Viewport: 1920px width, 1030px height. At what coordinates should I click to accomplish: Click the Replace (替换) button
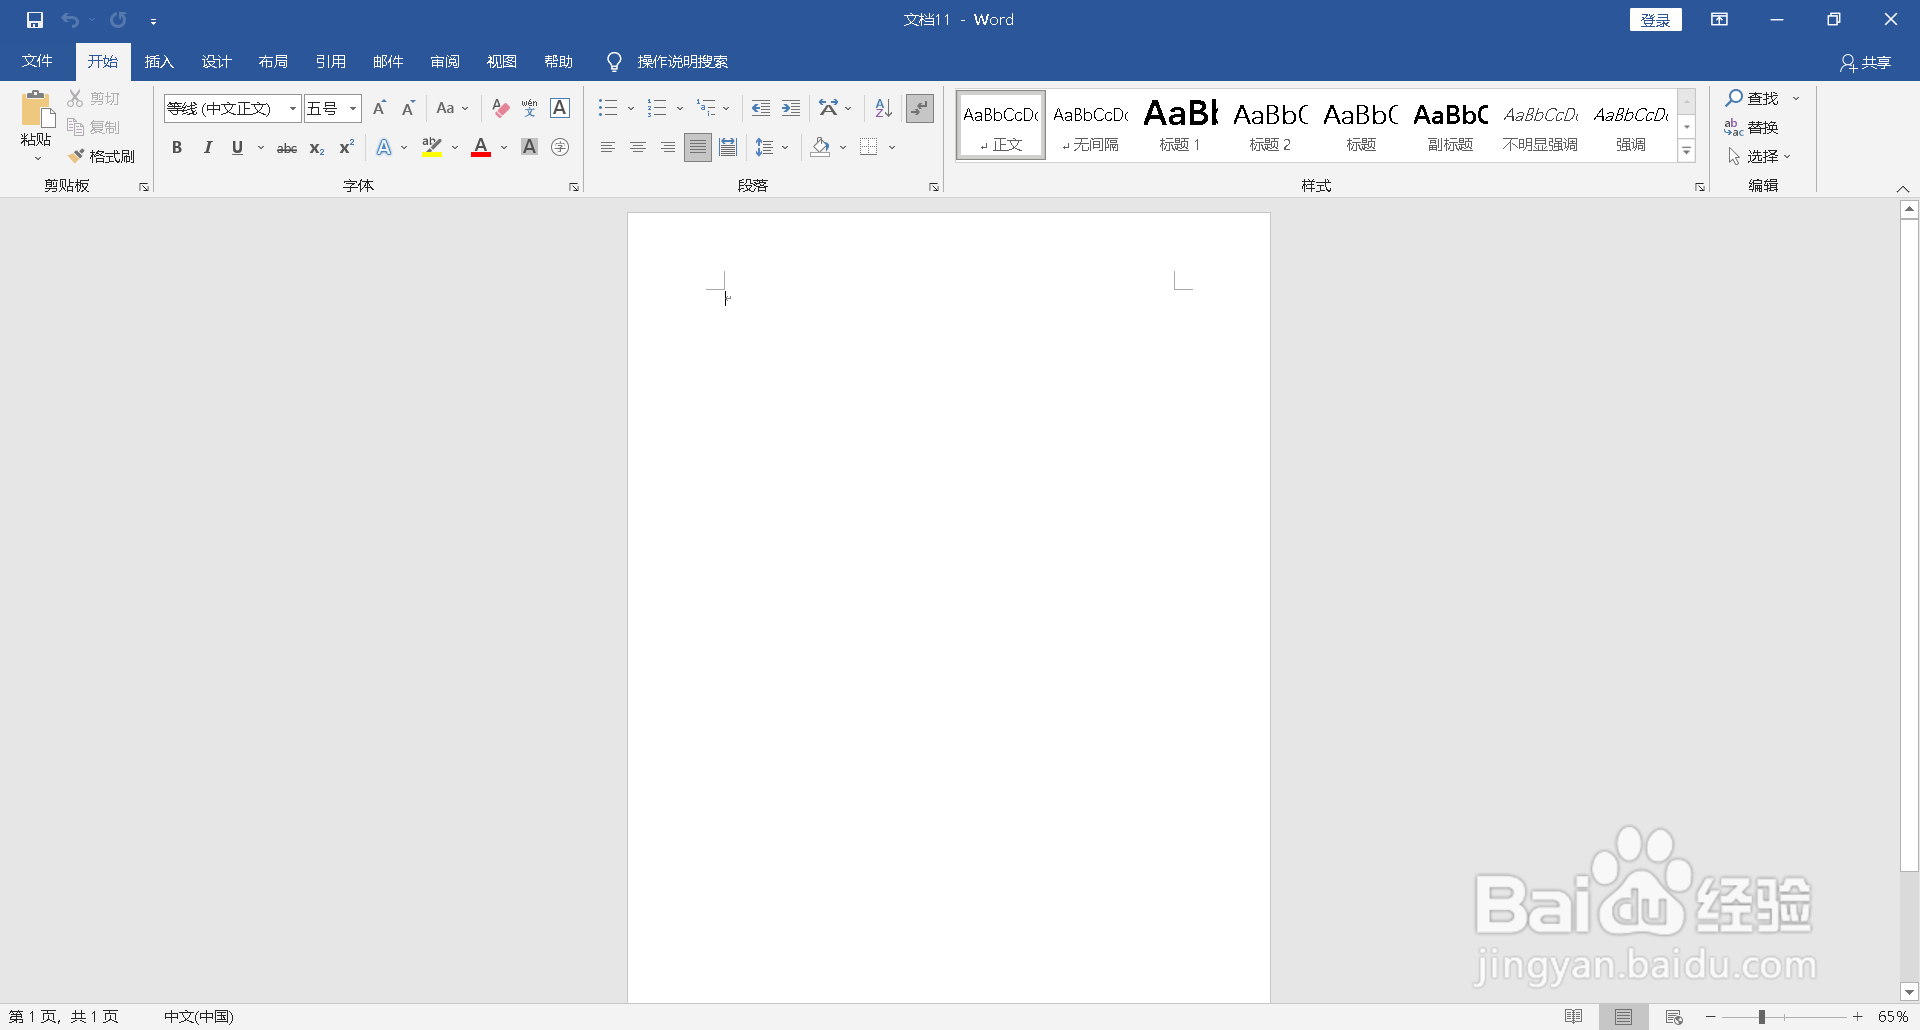1752,127
